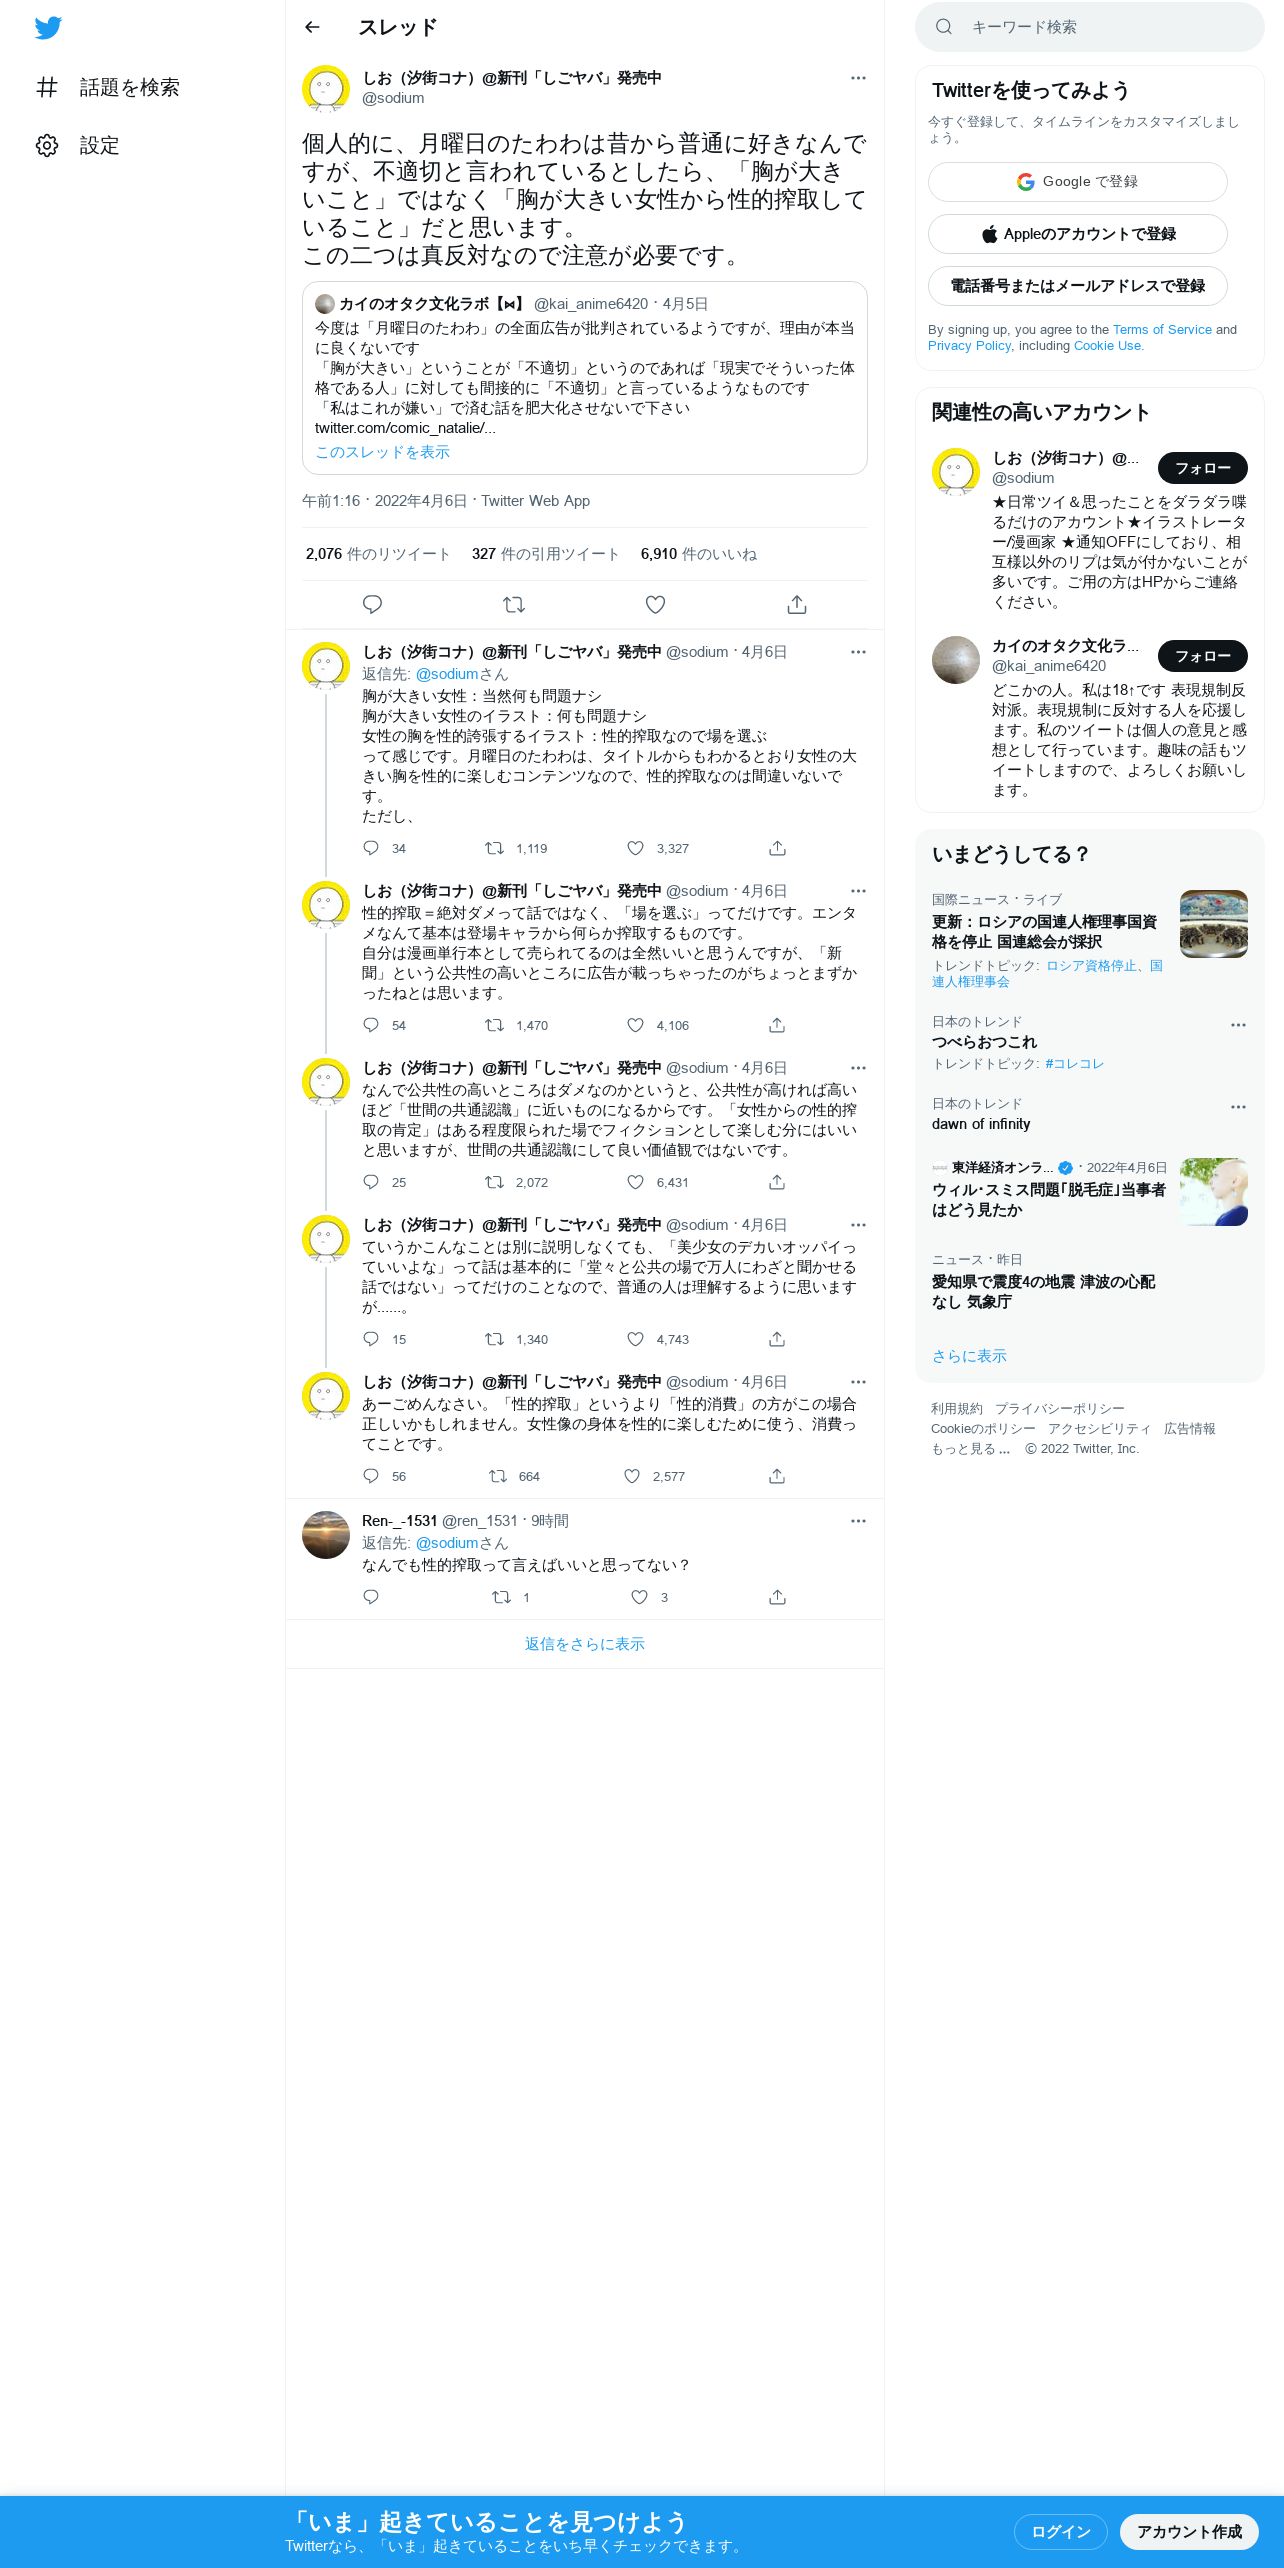
Task: View the 6,910 件のいいね list
Action: [699, 554]
